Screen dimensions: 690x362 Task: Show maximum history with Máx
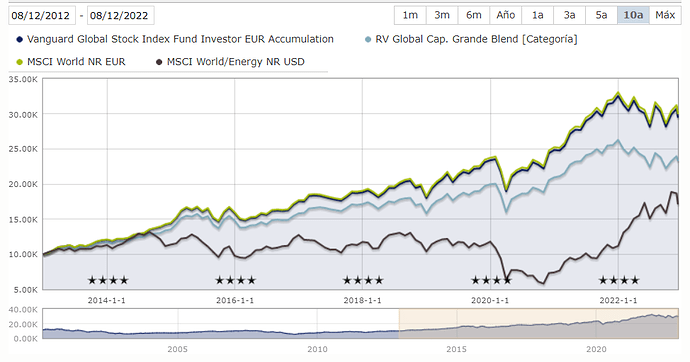[x=665, y=15]
